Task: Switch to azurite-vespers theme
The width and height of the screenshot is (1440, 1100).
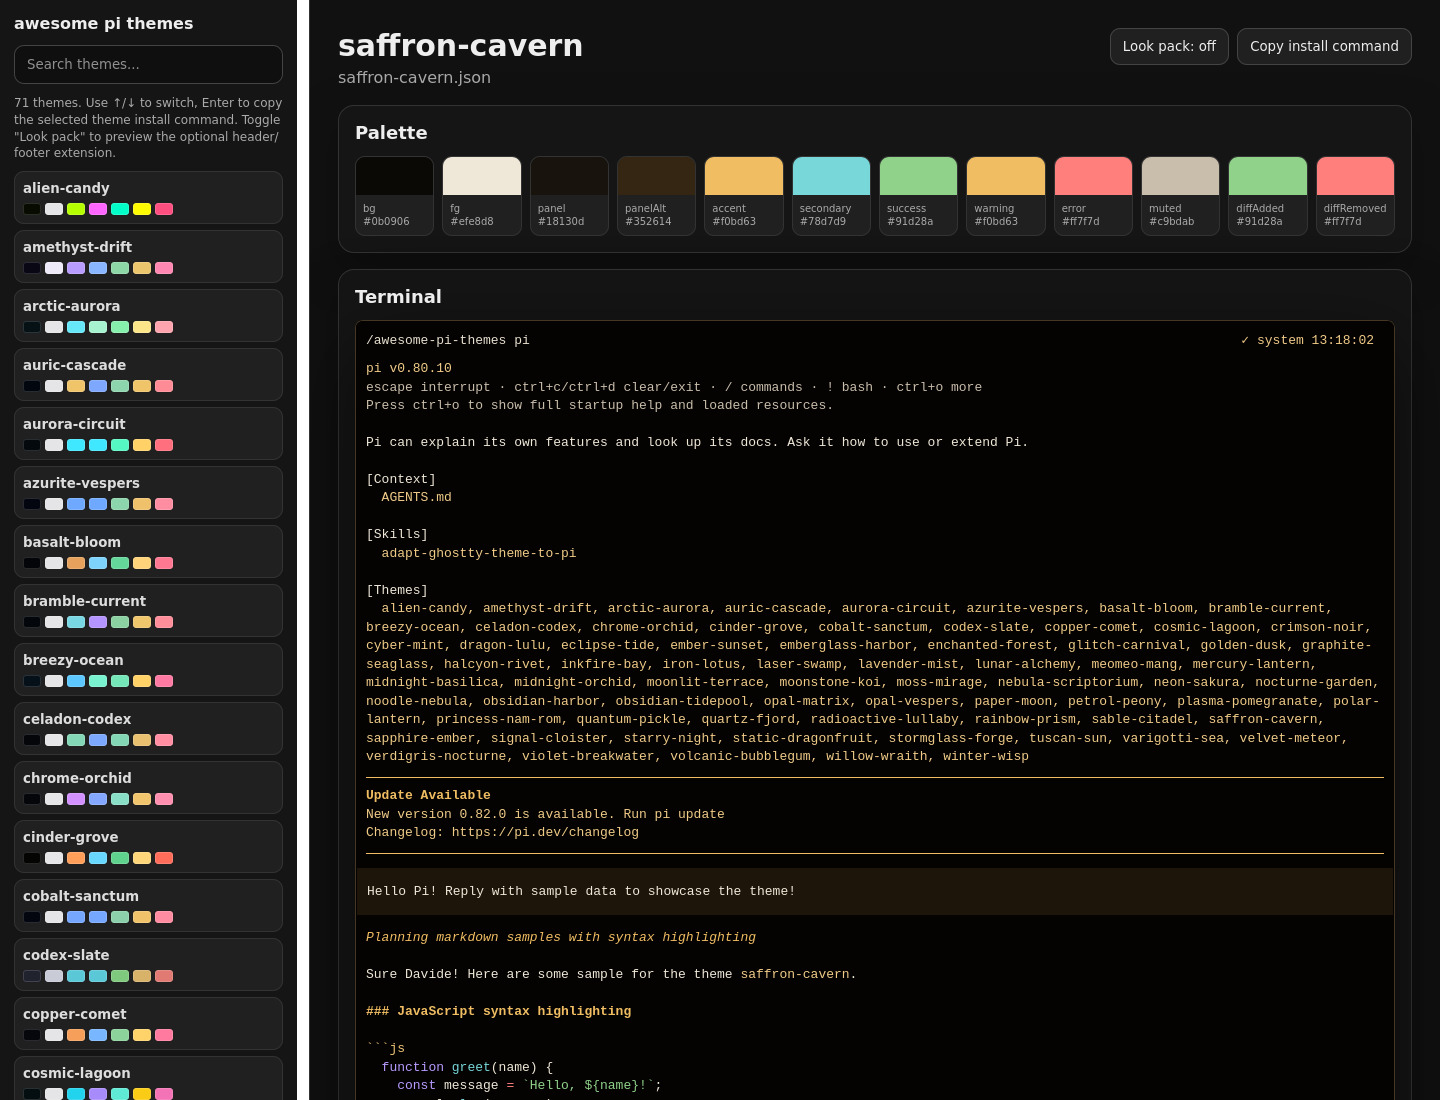Action: click(x=148, y=493)
